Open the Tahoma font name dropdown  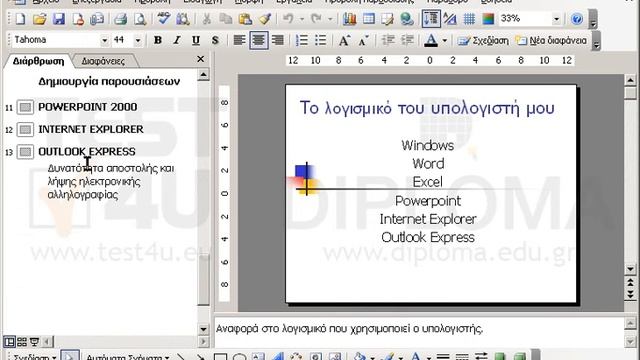coord(104,40)
